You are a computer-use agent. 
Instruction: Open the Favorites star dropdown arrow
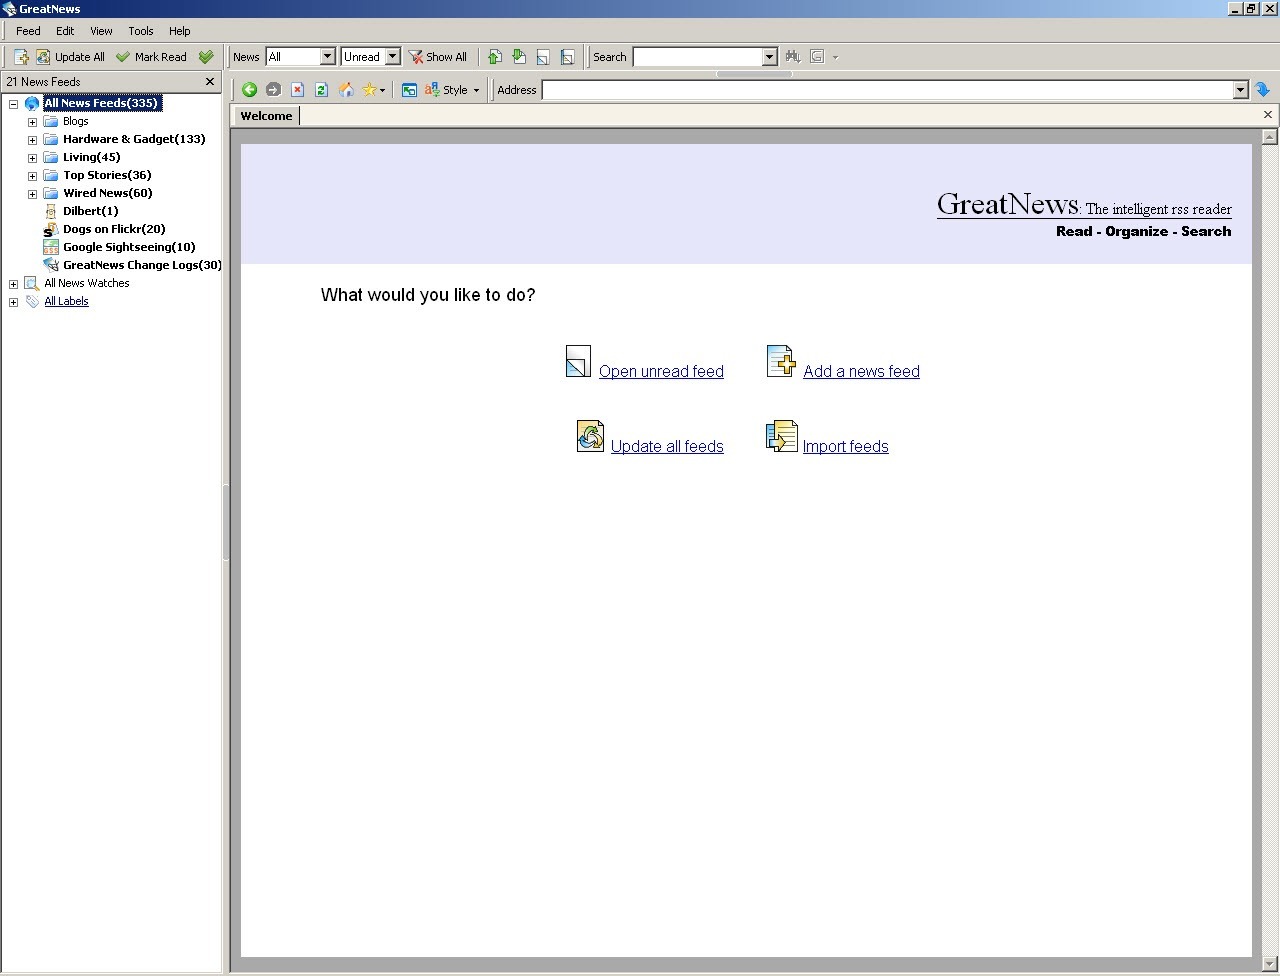pyautogui.click(x=382, y=90)
